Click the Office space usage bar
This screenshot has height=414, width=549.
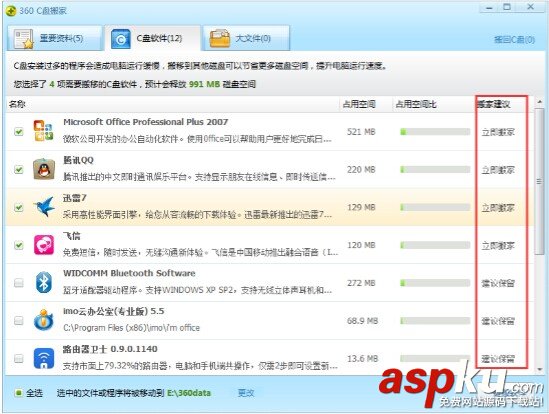pyautogui.click(x=435, y=132)
